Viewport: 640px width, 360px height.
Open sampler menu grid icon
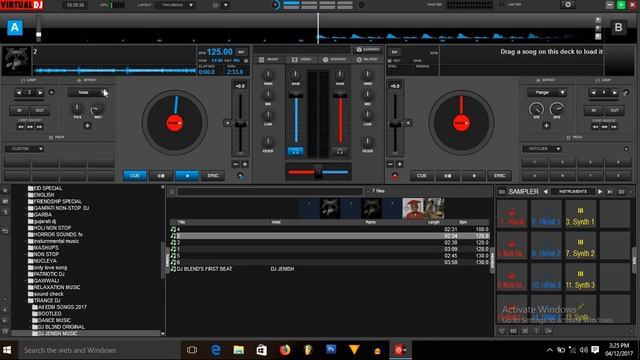502,191
